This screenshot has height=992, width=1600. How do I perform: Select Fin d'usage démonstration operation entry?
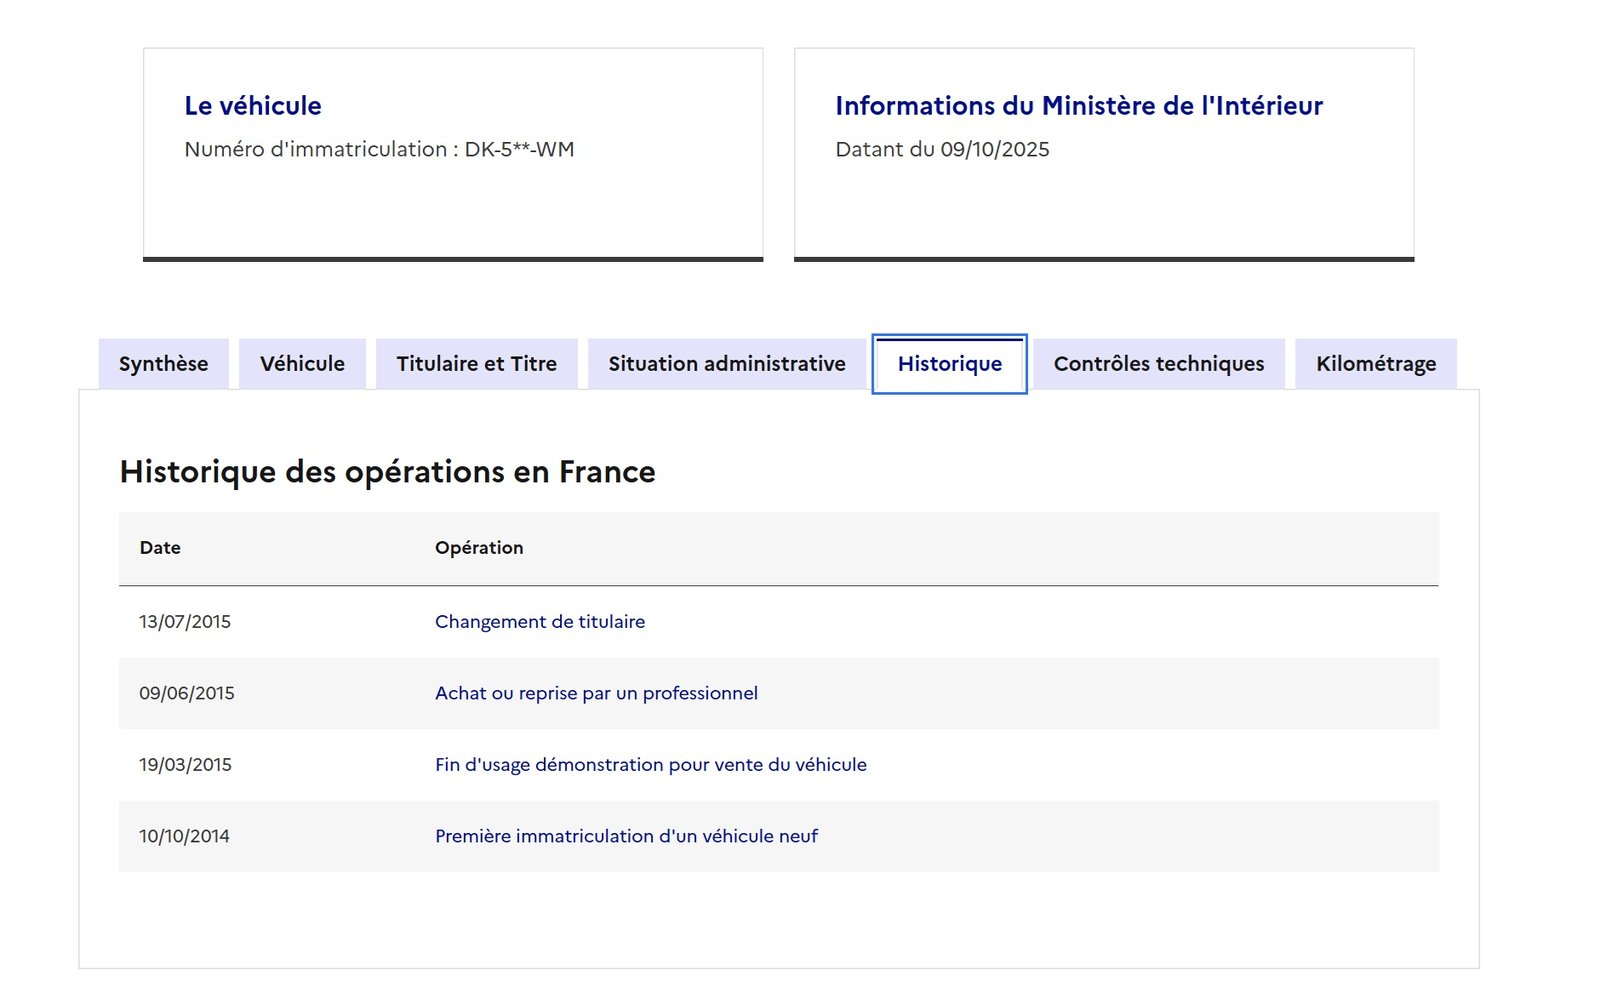coord(650,765)
